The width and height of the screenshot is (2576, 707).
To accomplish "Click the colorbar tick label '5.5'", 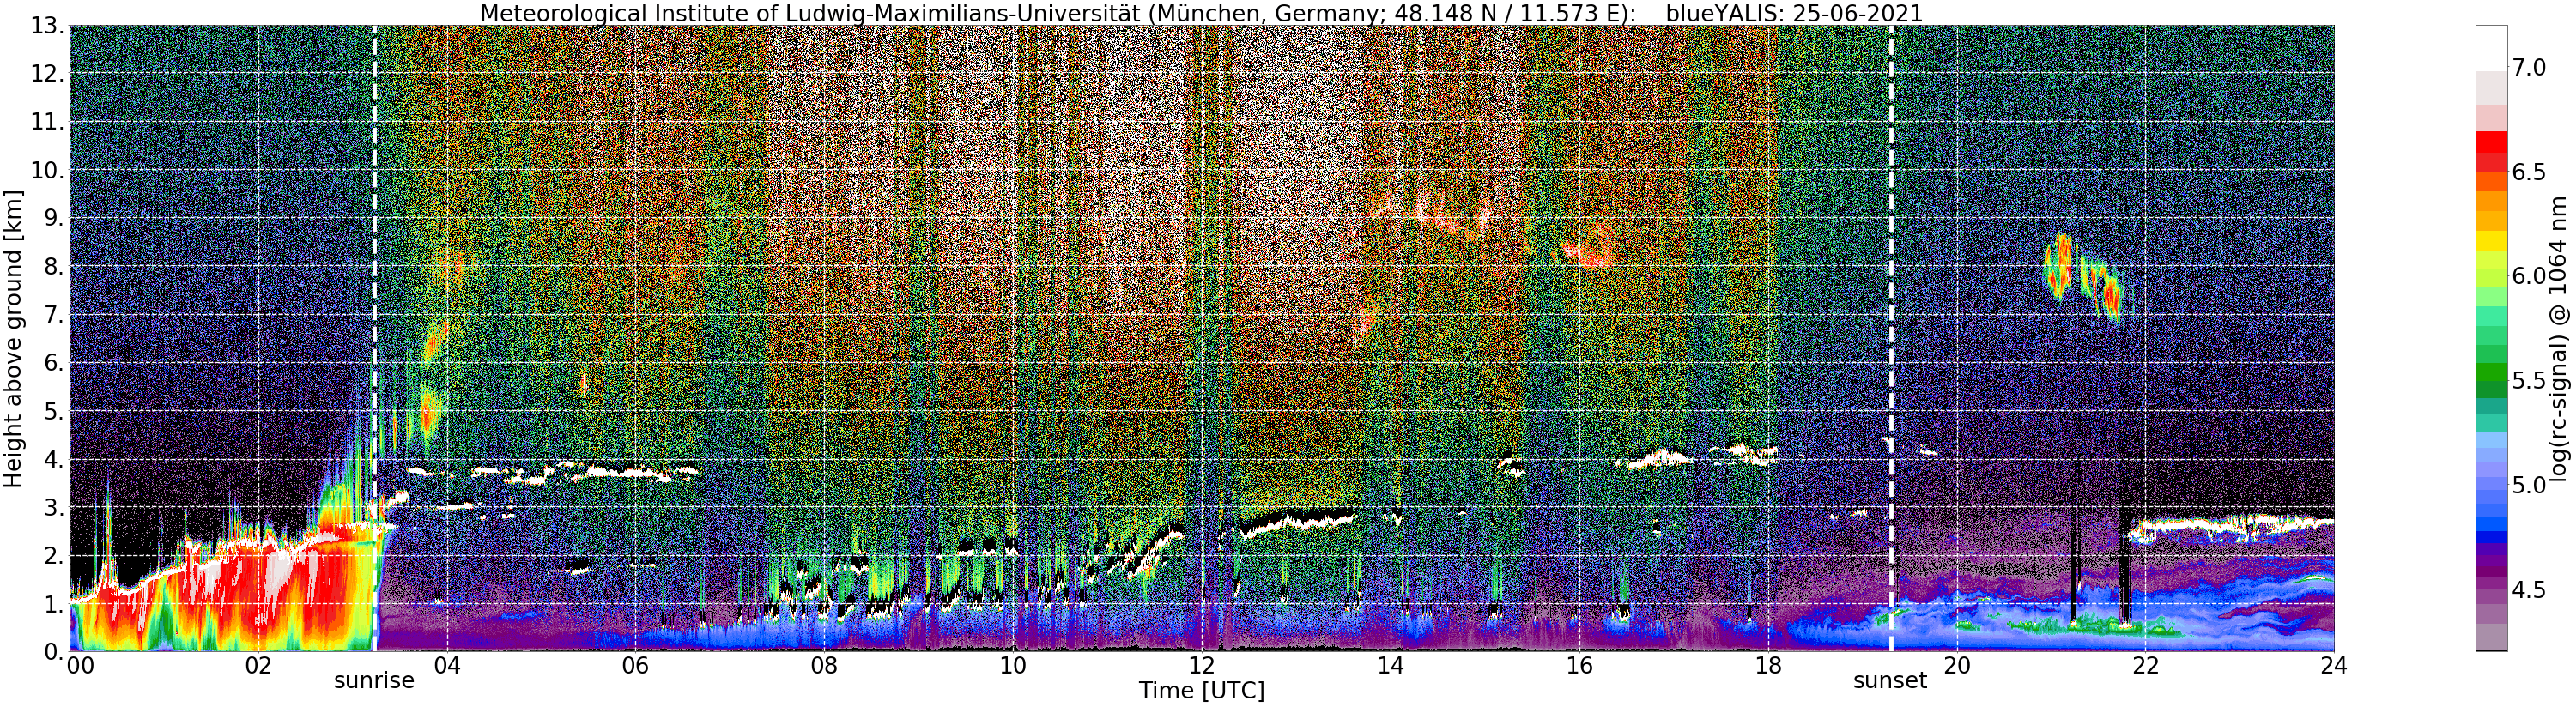I will [x=2530, y=380].
